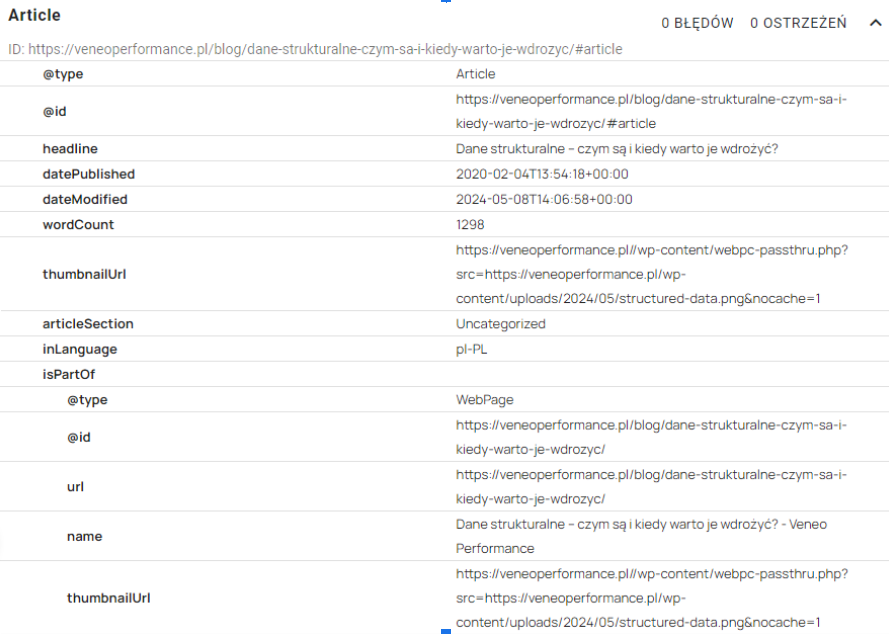Select the url property label under isPartOf

tap(75, 487)
